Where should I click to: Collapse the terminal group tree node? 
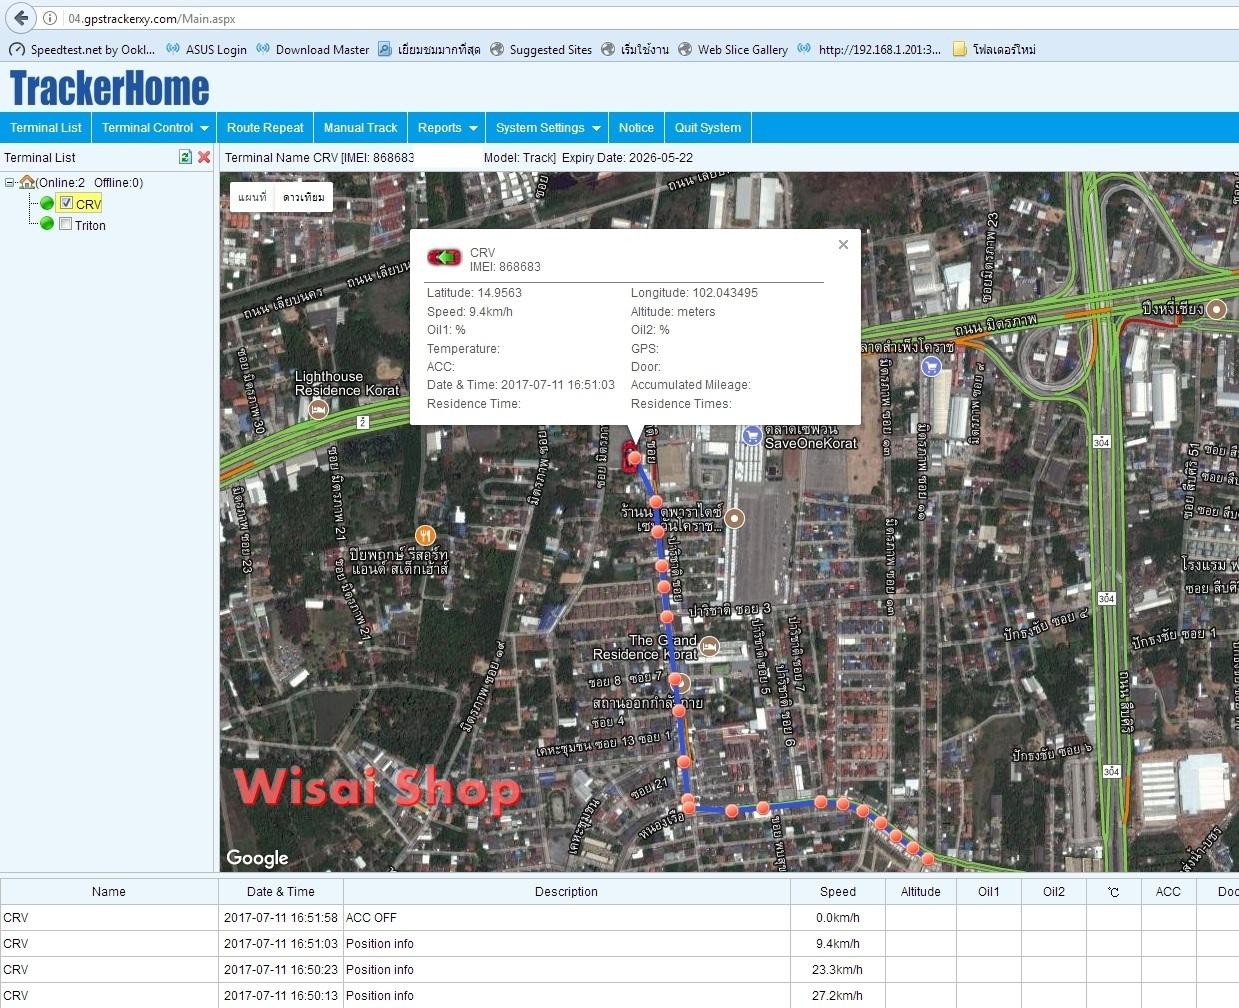tap(10, 182)
